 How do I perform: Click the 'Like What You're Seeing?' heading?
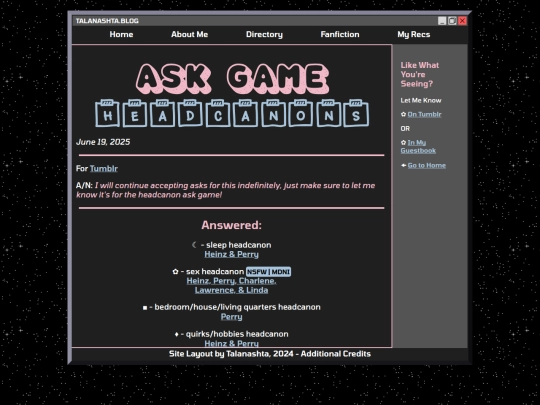419,74
